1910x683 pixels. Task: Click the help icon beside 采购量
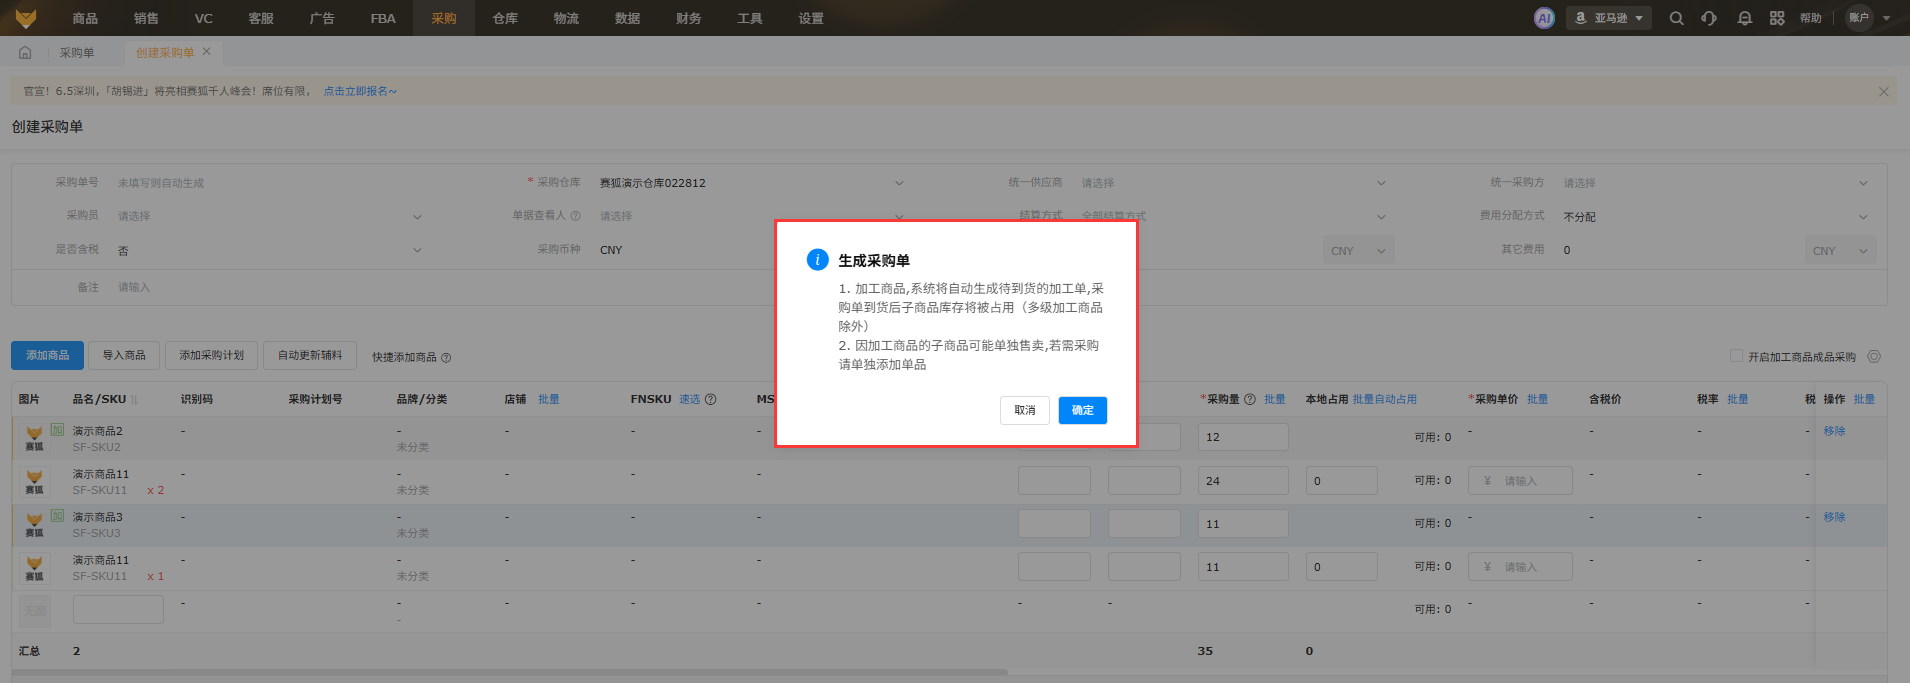click(1249, 399)
